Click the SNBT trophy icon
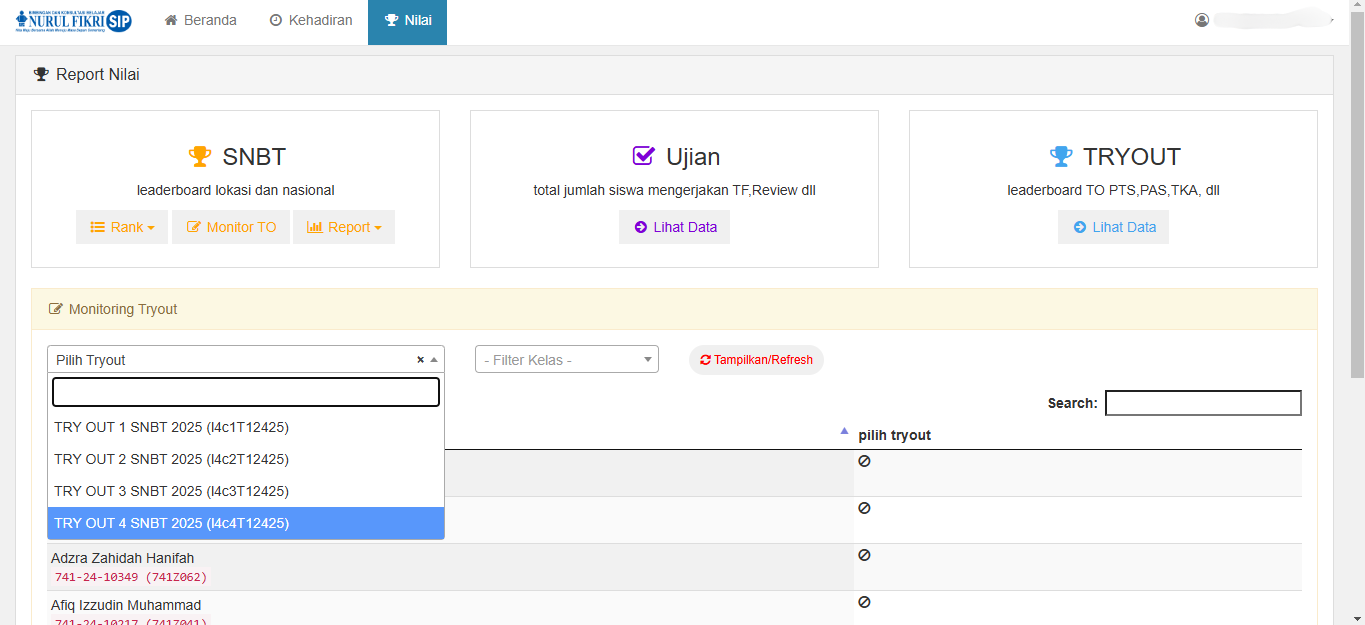 (200, 157)
